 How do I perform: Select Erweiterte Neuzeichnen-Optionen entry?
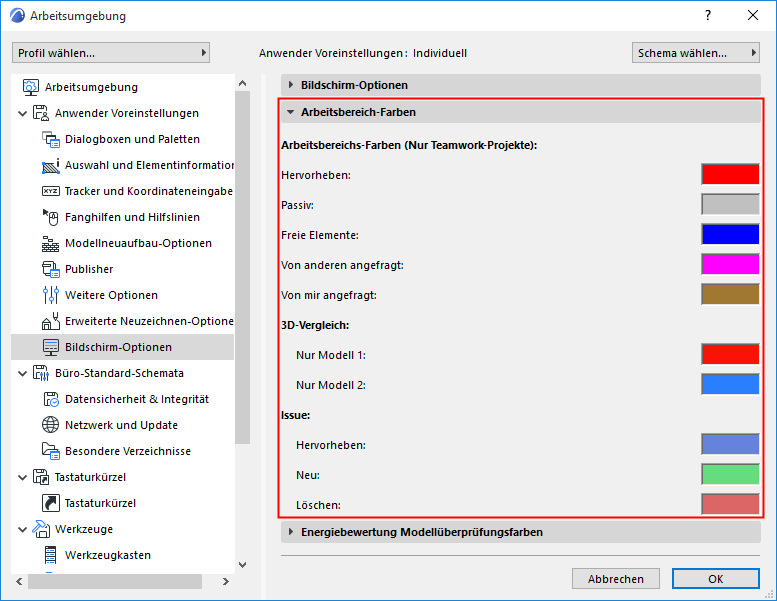pos(149,321)
